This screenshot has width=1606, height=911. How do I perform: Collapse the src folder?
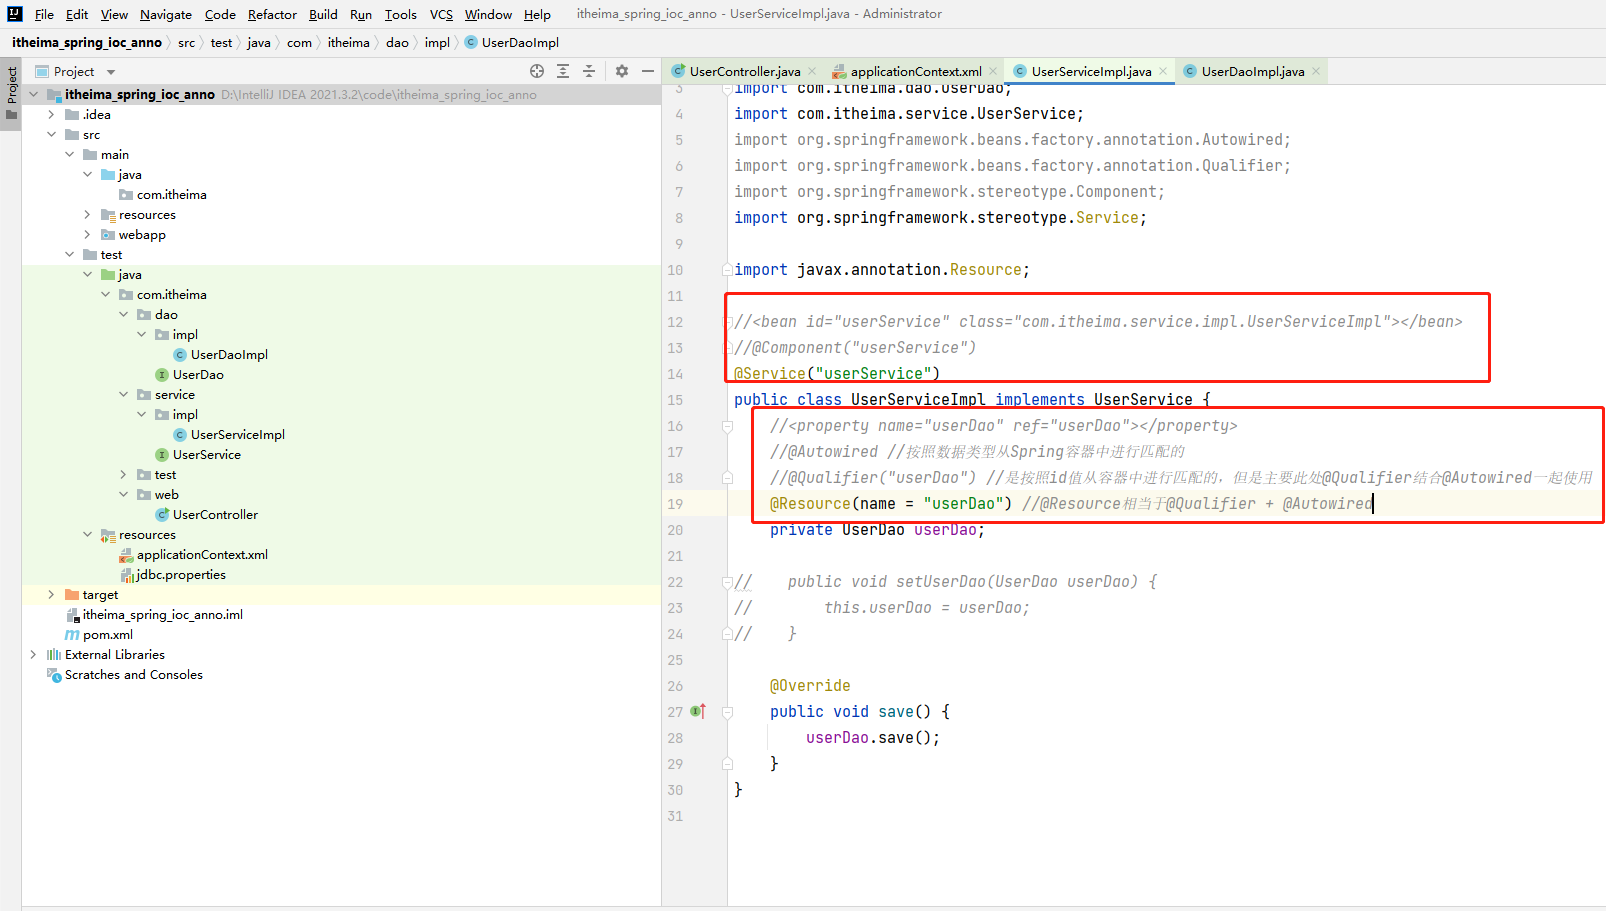[51, 134]
